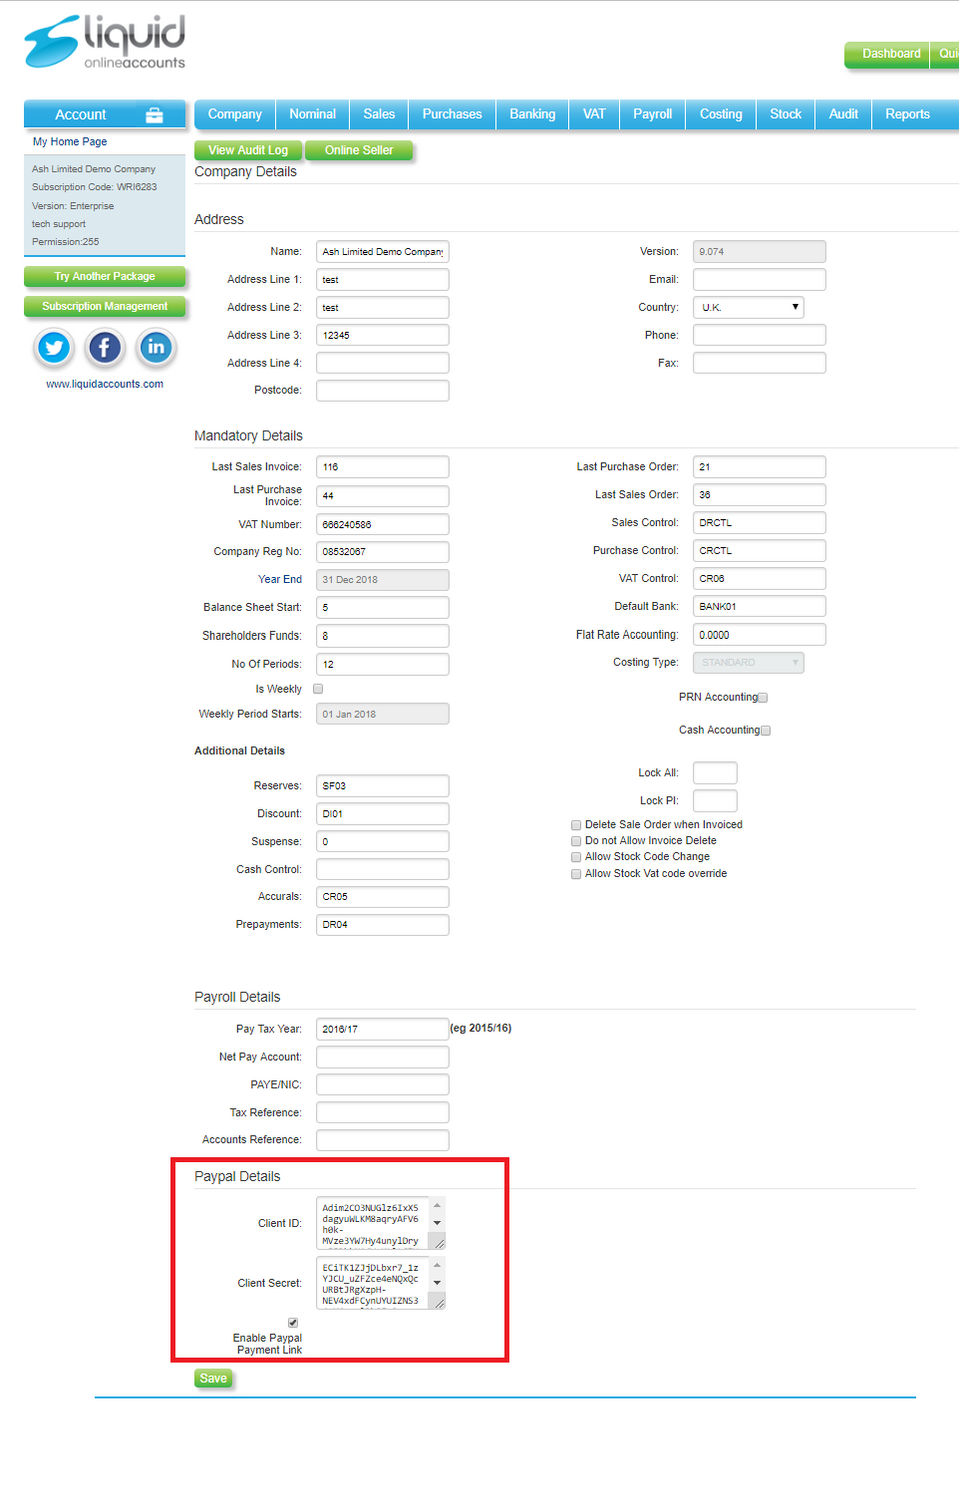This screenshot has height=1487, width=960.
Task: Check Delete Sale Order when Invoiced
Action: click(x=576, y=825)
